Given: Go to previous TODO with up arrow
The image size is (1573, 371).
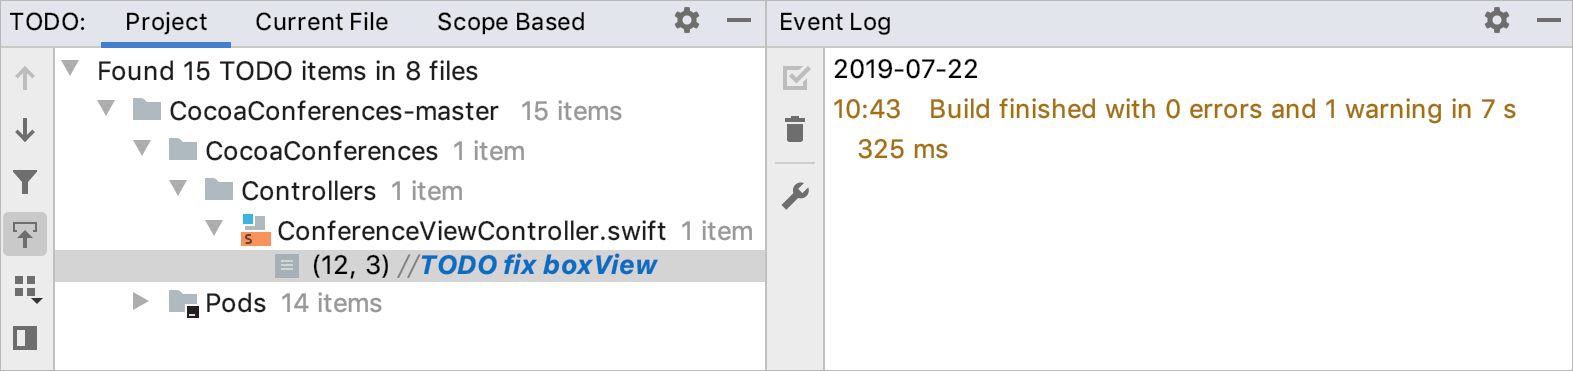Looking at the screenshot, I should (x=26, y=78).
